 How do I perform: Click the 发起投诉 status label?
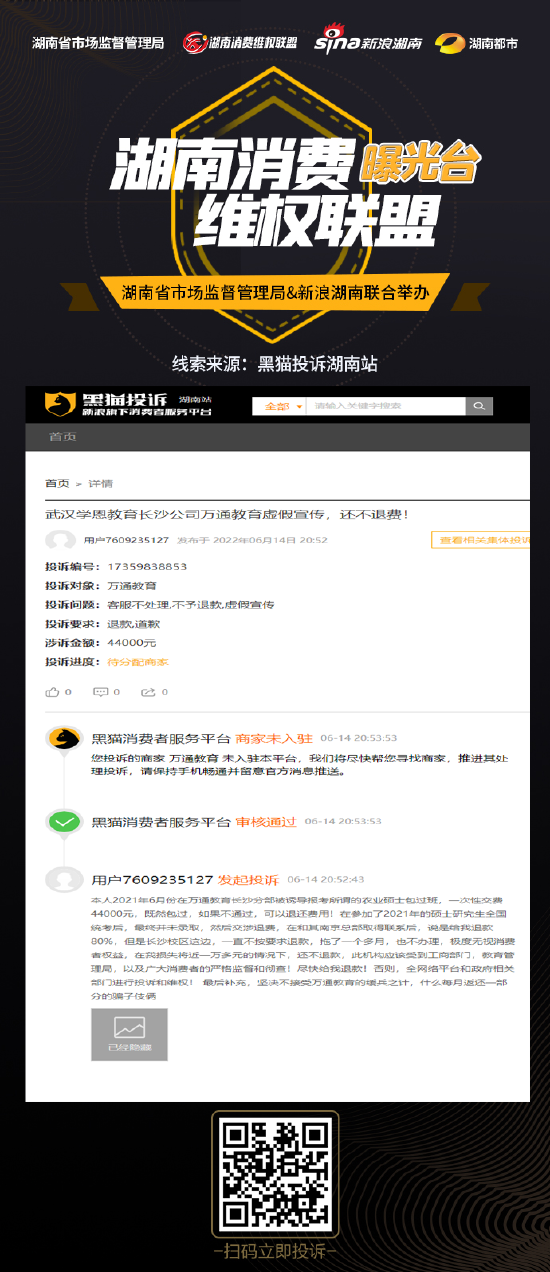248,880
